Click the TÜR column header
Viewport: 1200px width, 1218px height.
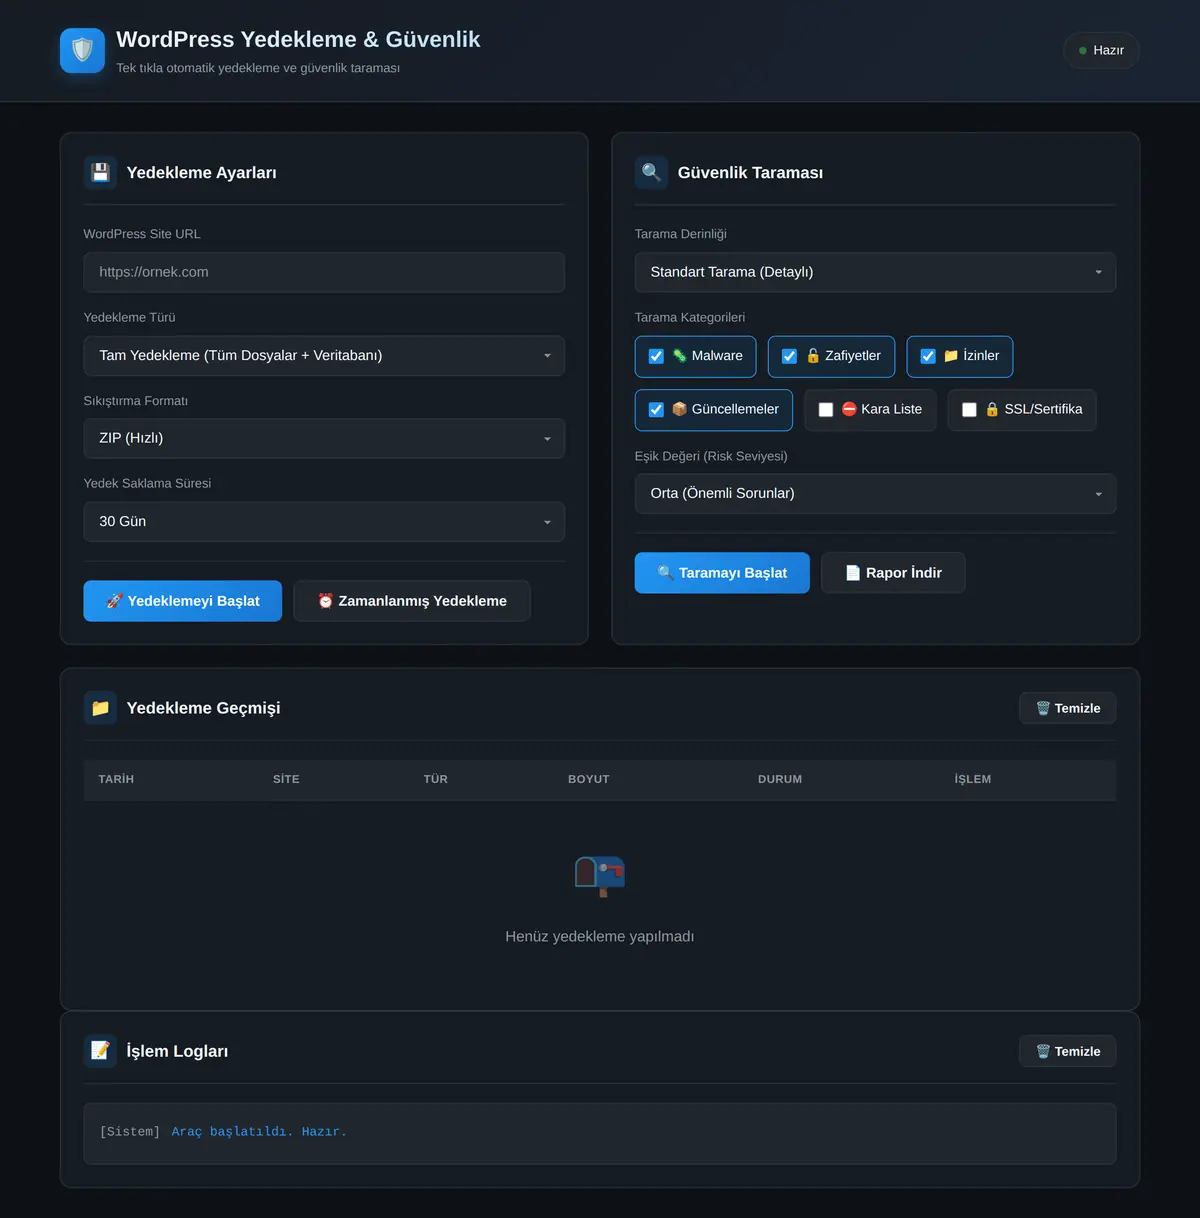pos(436,779)
